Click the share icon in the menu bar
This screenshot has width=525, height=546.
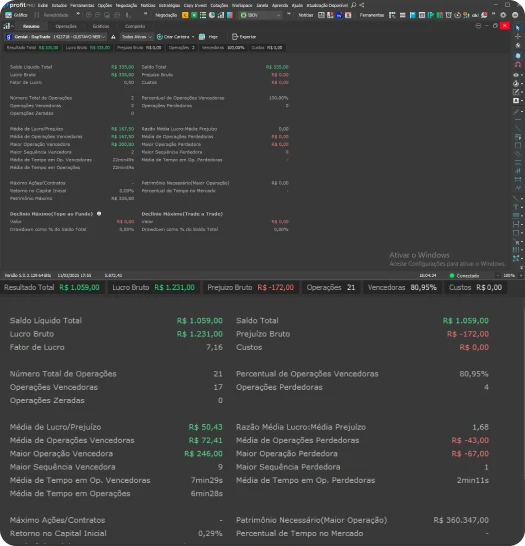(x=362, y=5)
